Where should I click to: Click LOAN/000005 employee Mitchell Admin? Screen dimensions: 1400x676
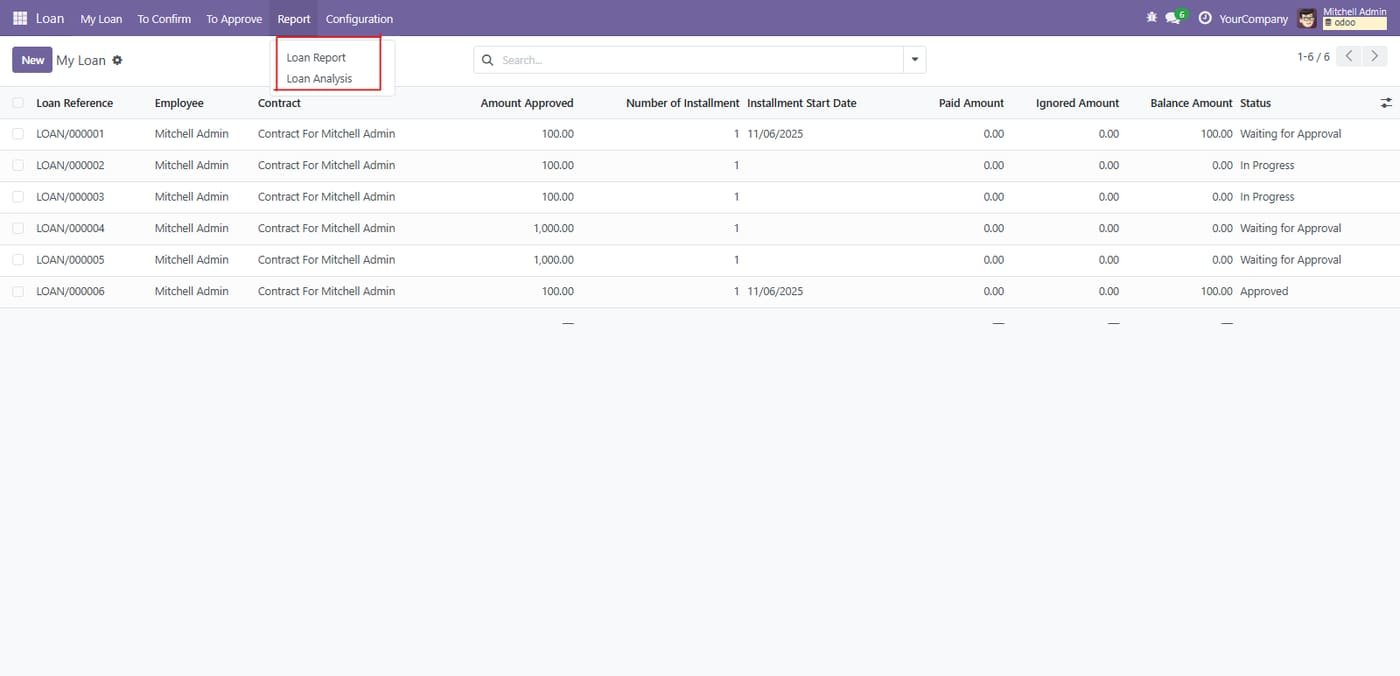coord(191,260)
